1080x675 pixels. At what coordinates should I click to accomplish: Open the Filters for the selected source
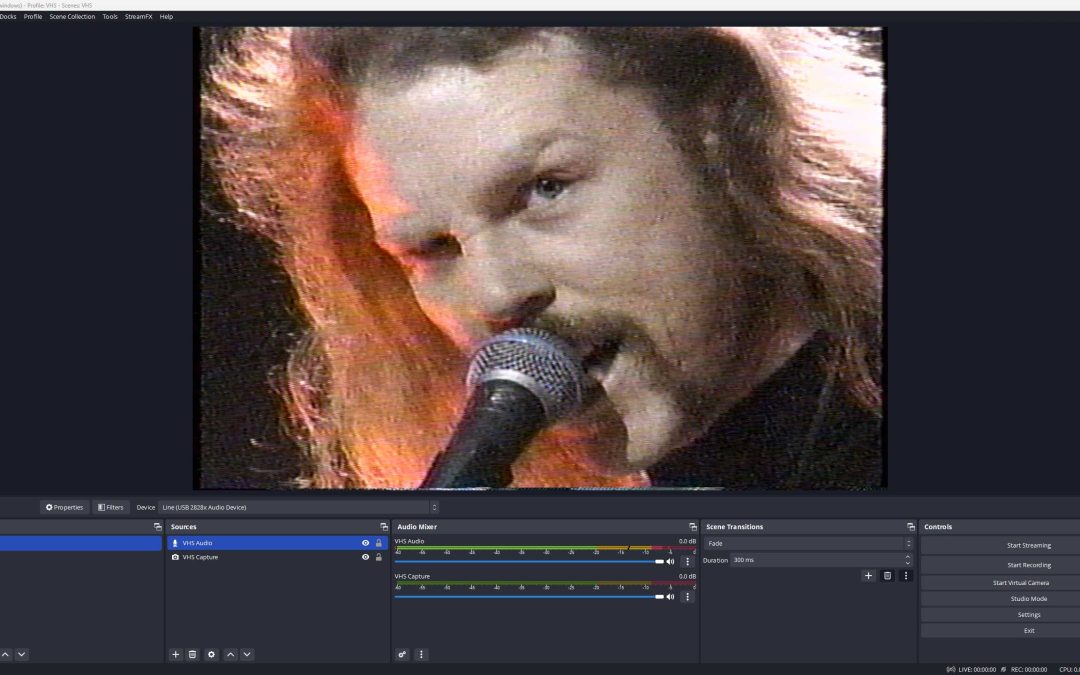tap(111, 507)
